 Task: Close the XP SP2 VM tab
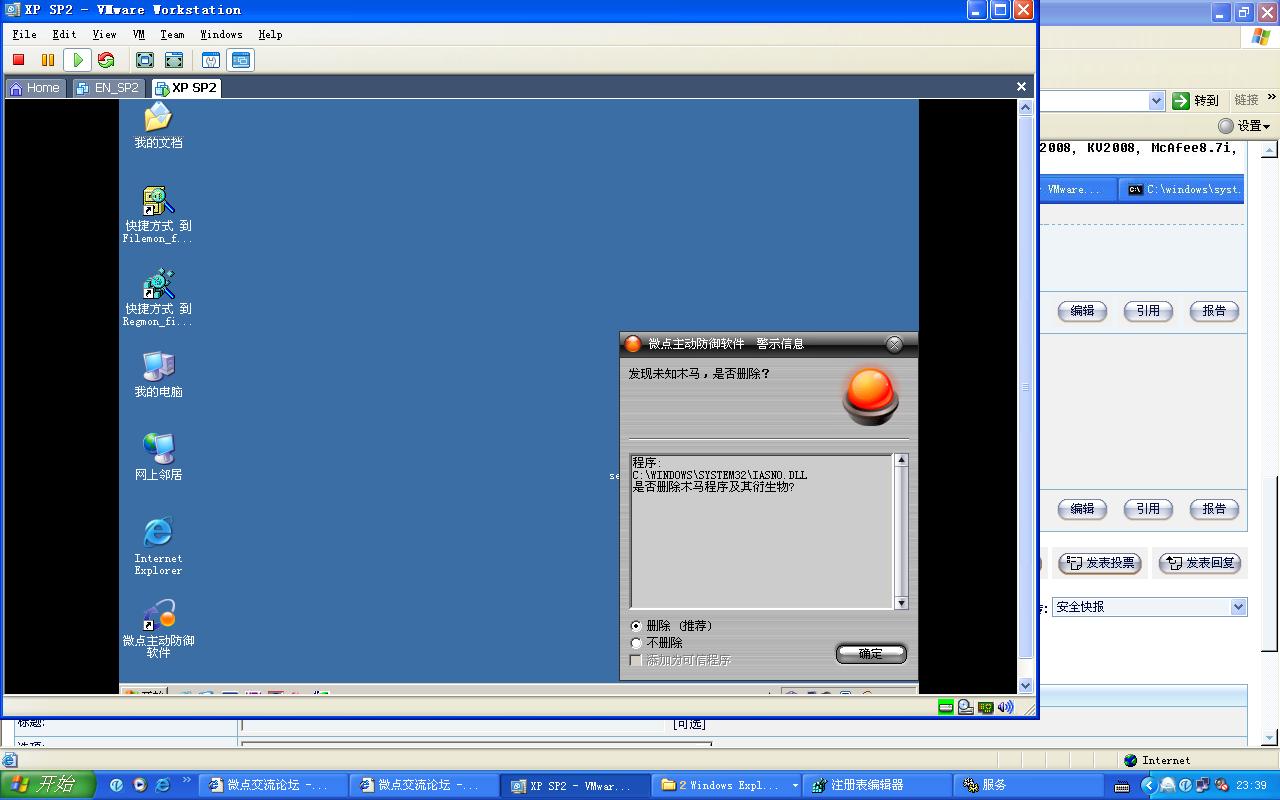[1021, 87]
